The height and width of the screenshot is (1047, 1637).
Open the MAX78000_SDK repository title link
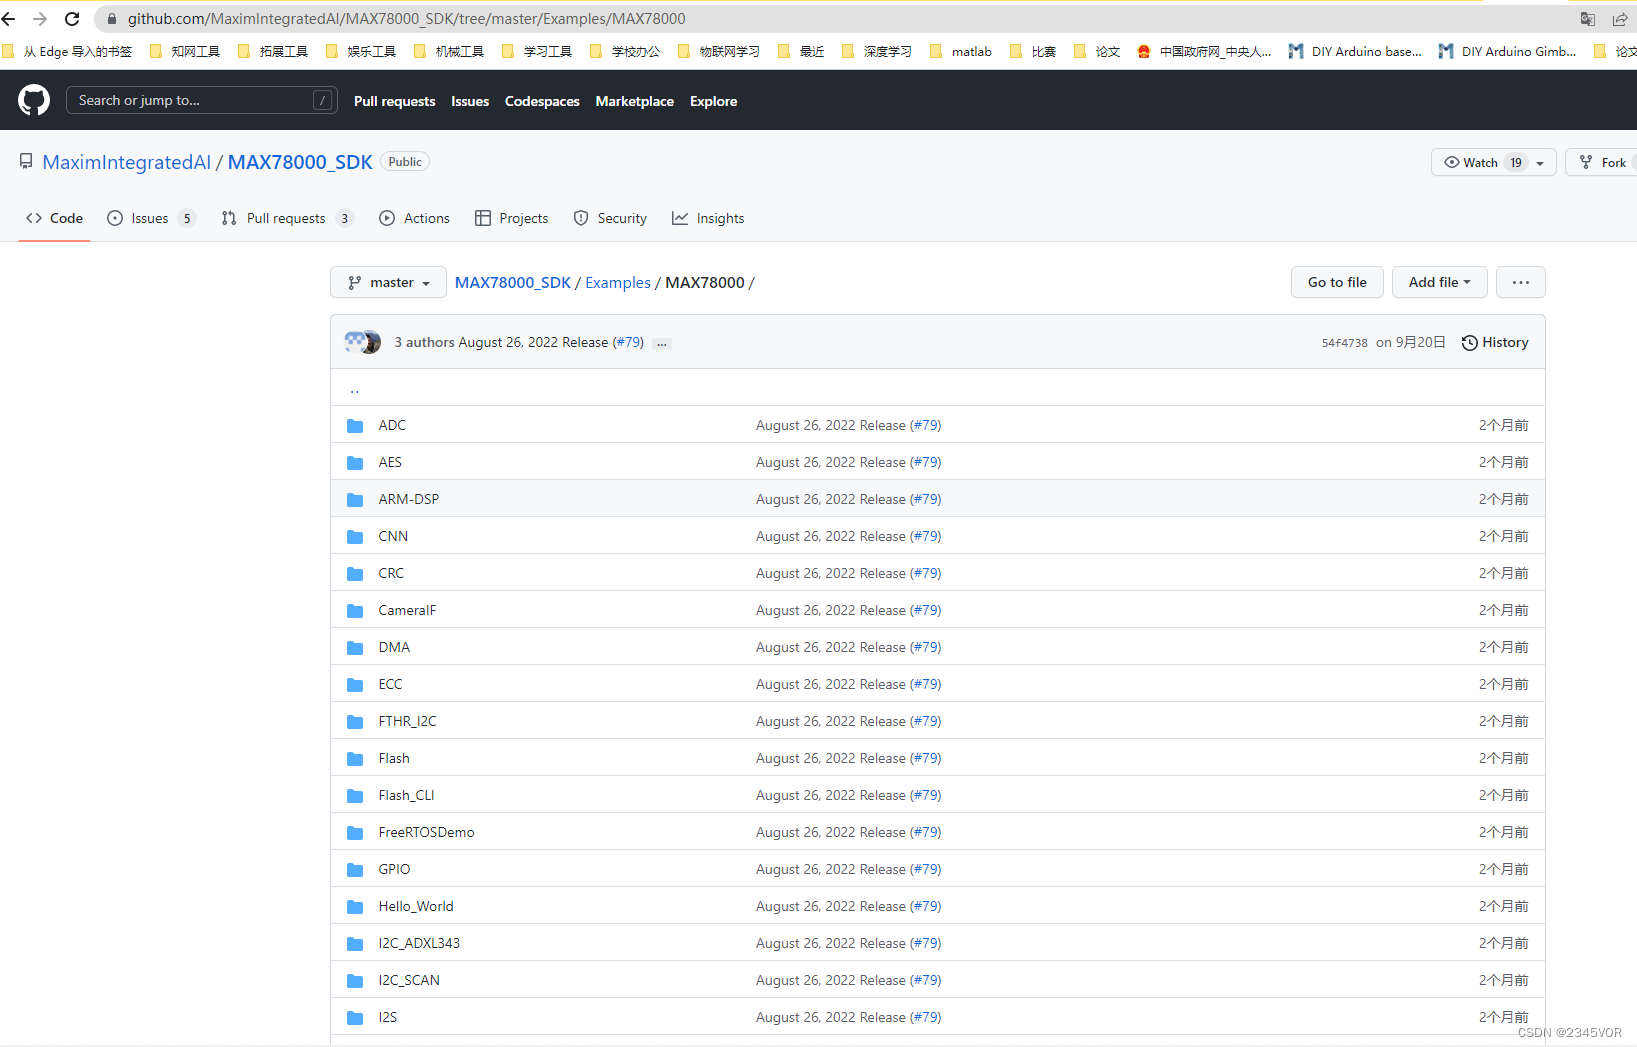click(x=300, y=162)
